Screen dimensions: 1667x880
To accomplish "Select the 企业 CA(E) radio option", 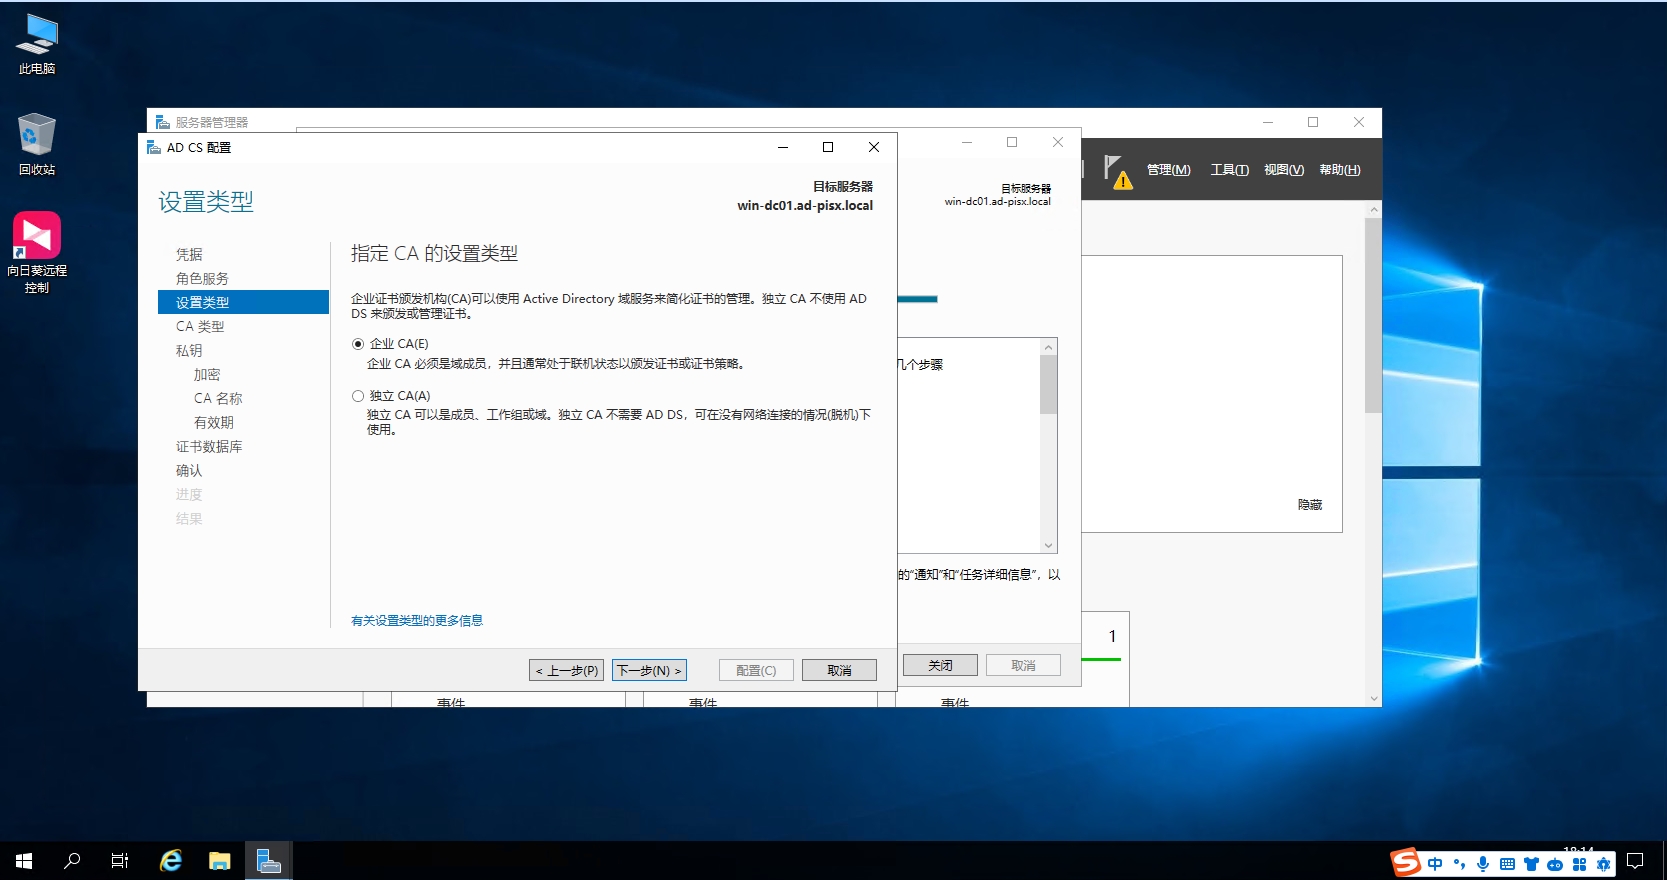I will click(x=358, y=344).
